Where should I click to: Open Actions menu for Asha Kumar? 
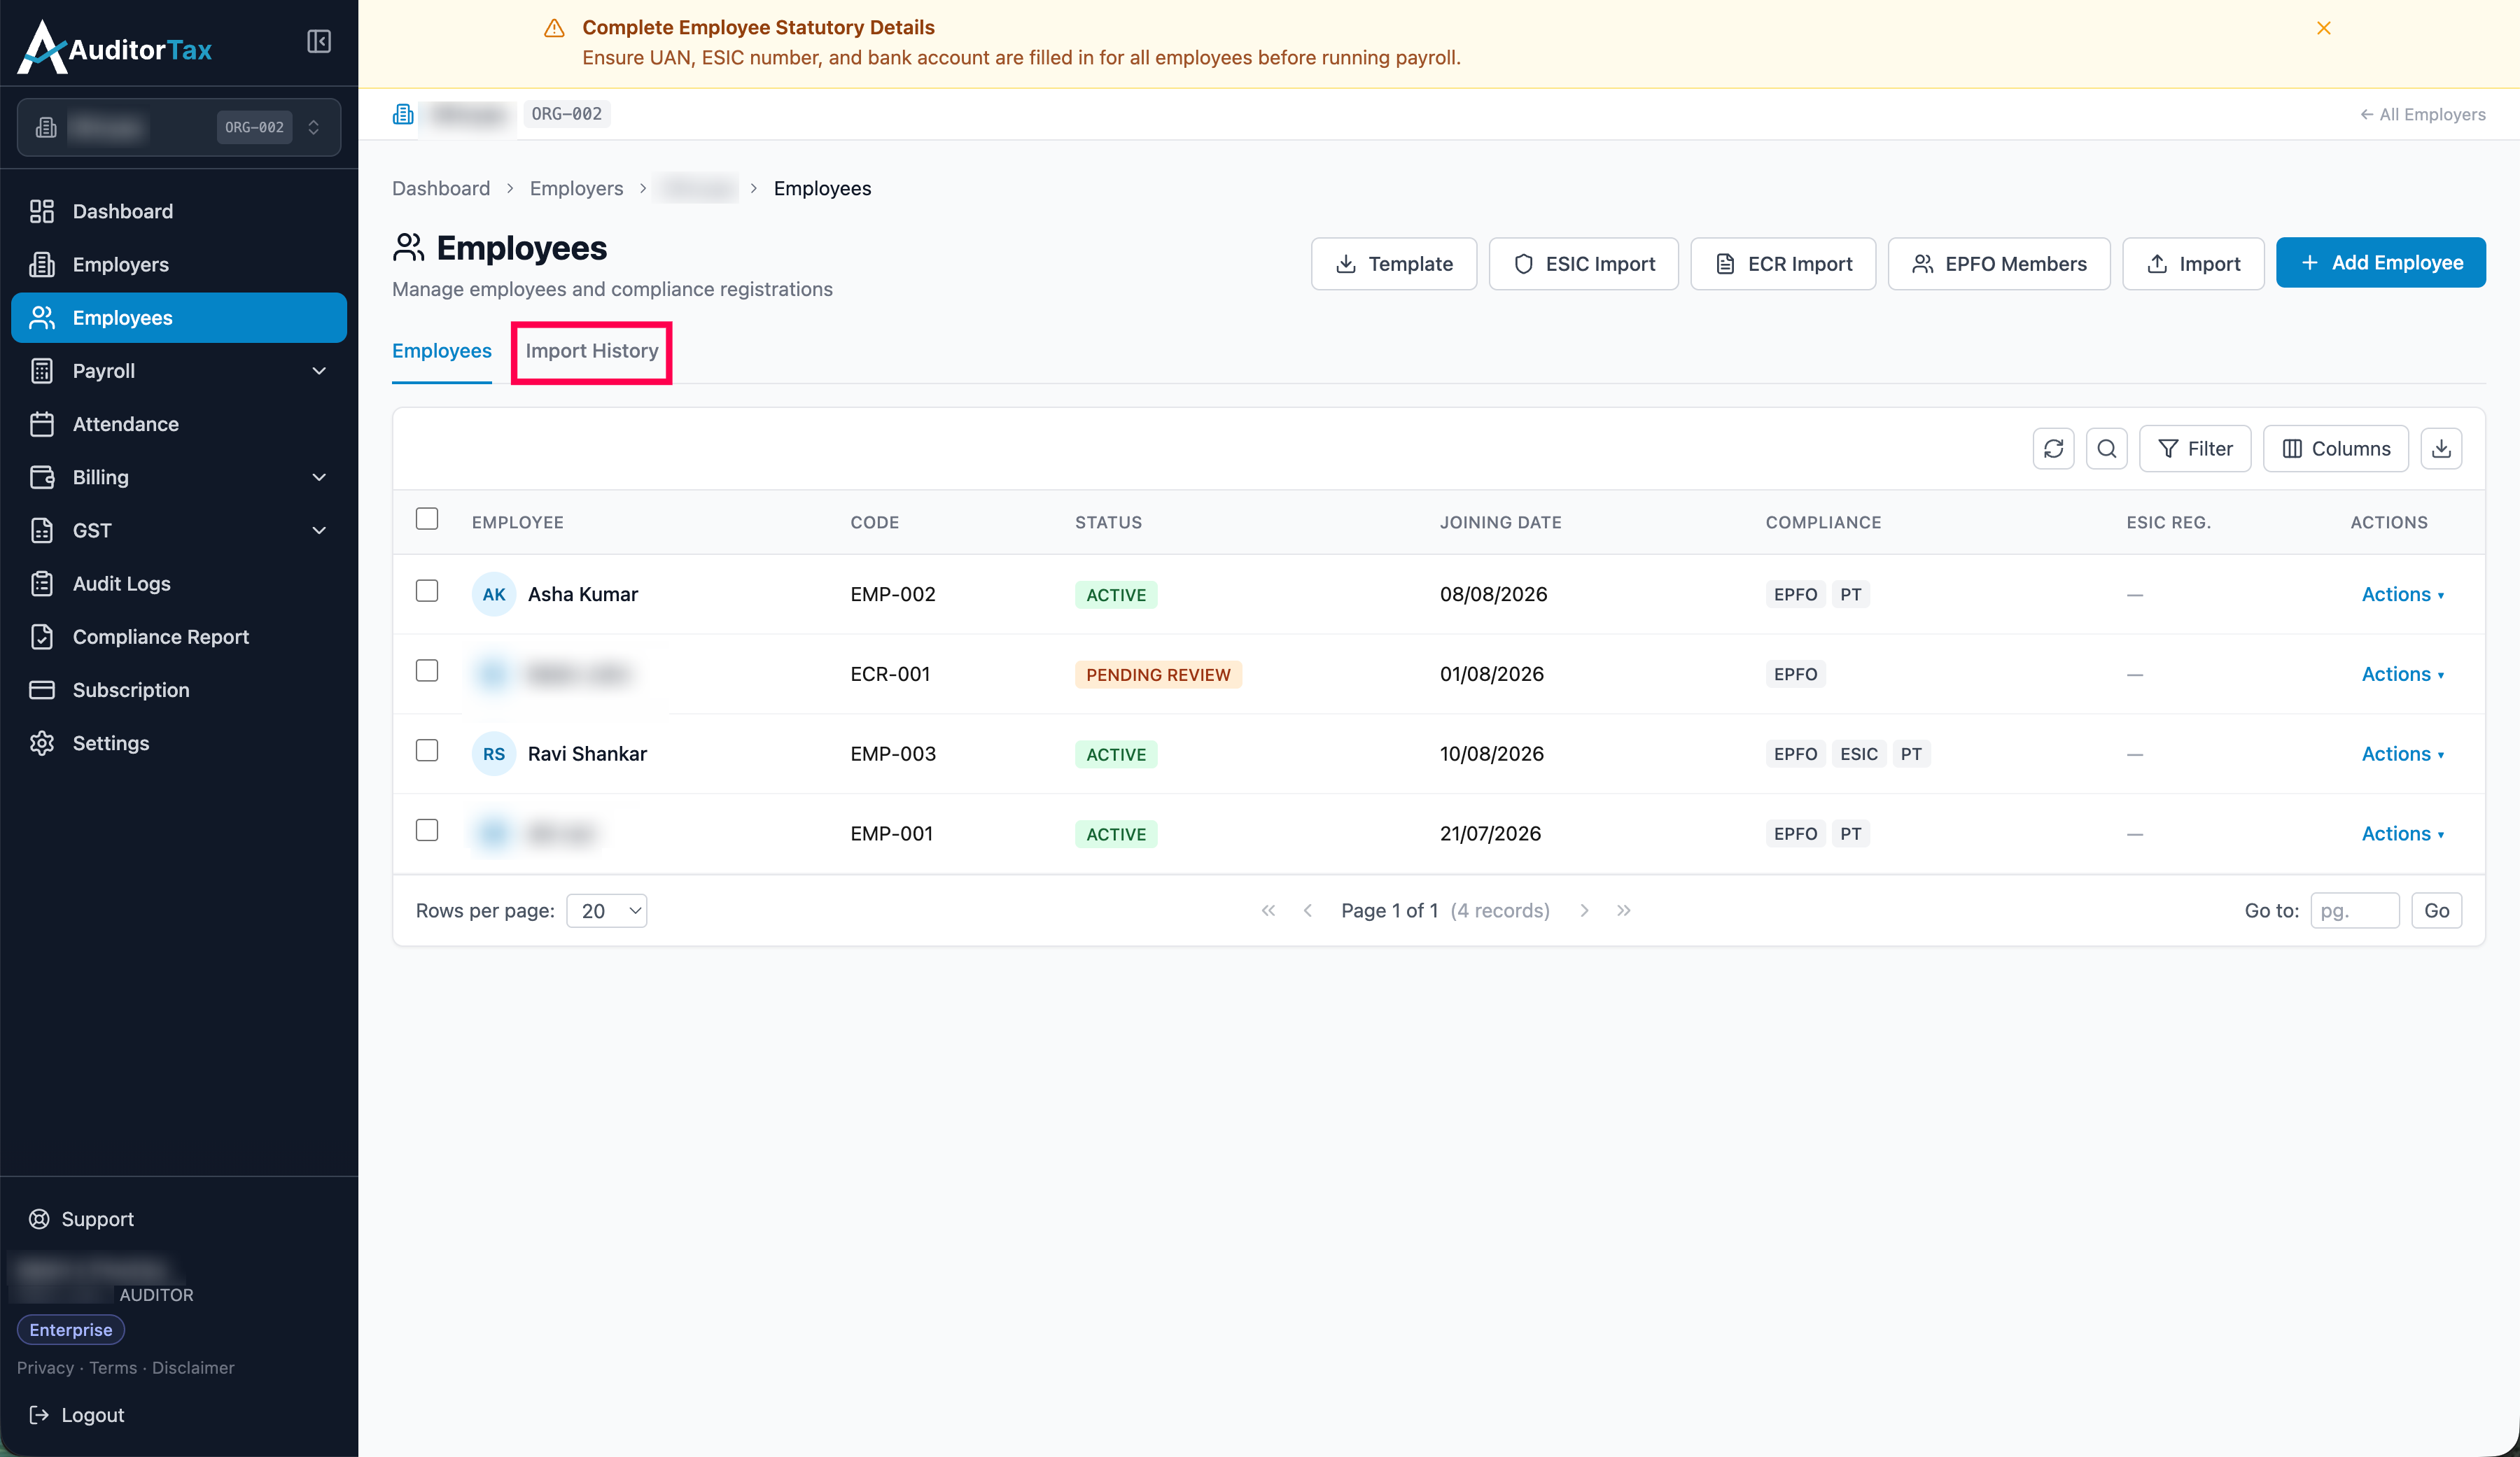2402,594
